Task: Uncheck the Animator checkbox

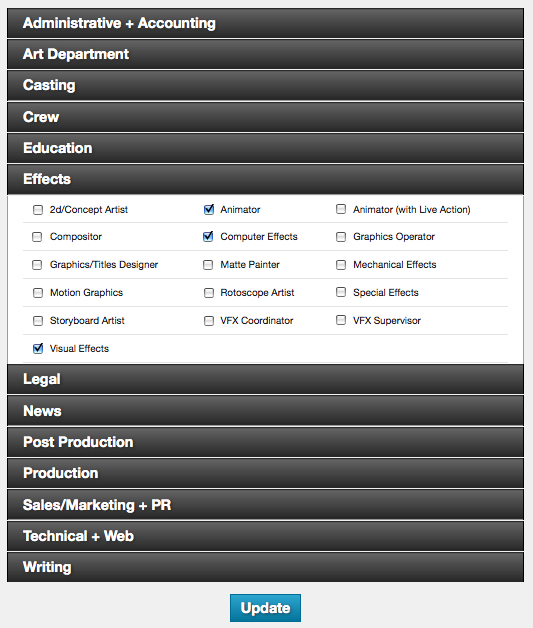Action: (x=209, y=209)
